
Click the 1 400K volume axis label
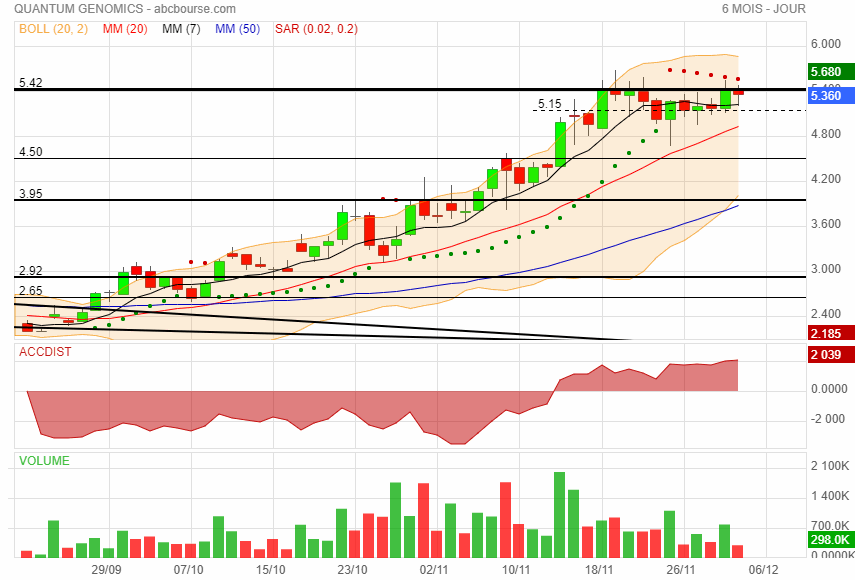829,496
